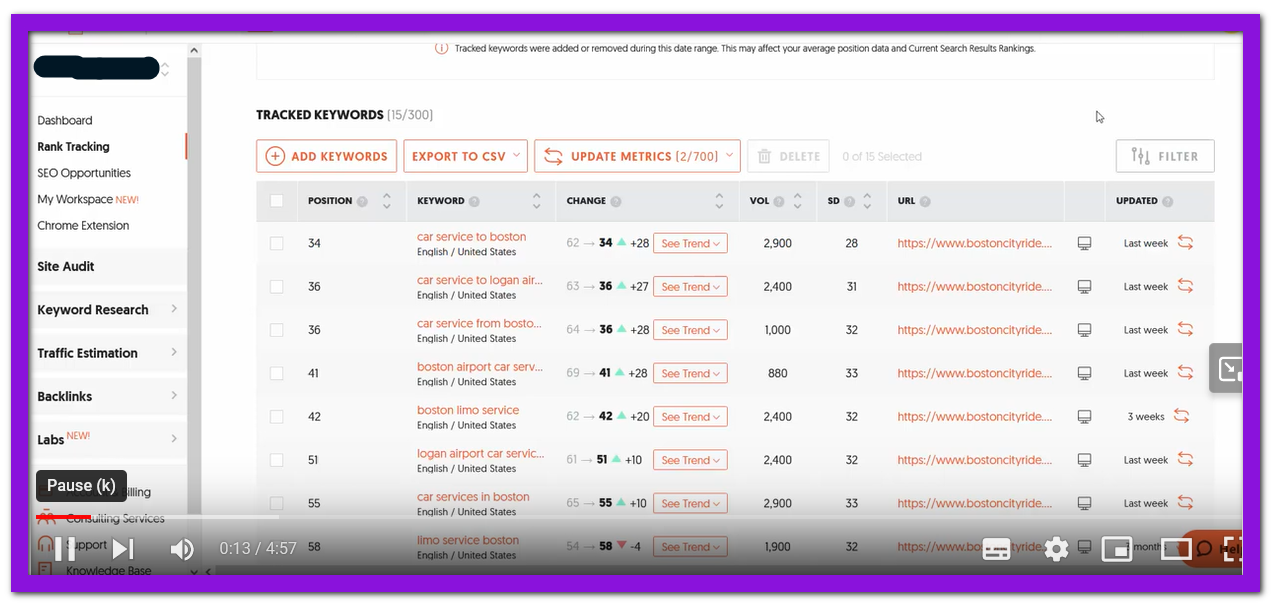This screenshot has height=608, width=1275.
Task: Refresh metrics for car service from bosto row
Action: (x=1185, y=329)
